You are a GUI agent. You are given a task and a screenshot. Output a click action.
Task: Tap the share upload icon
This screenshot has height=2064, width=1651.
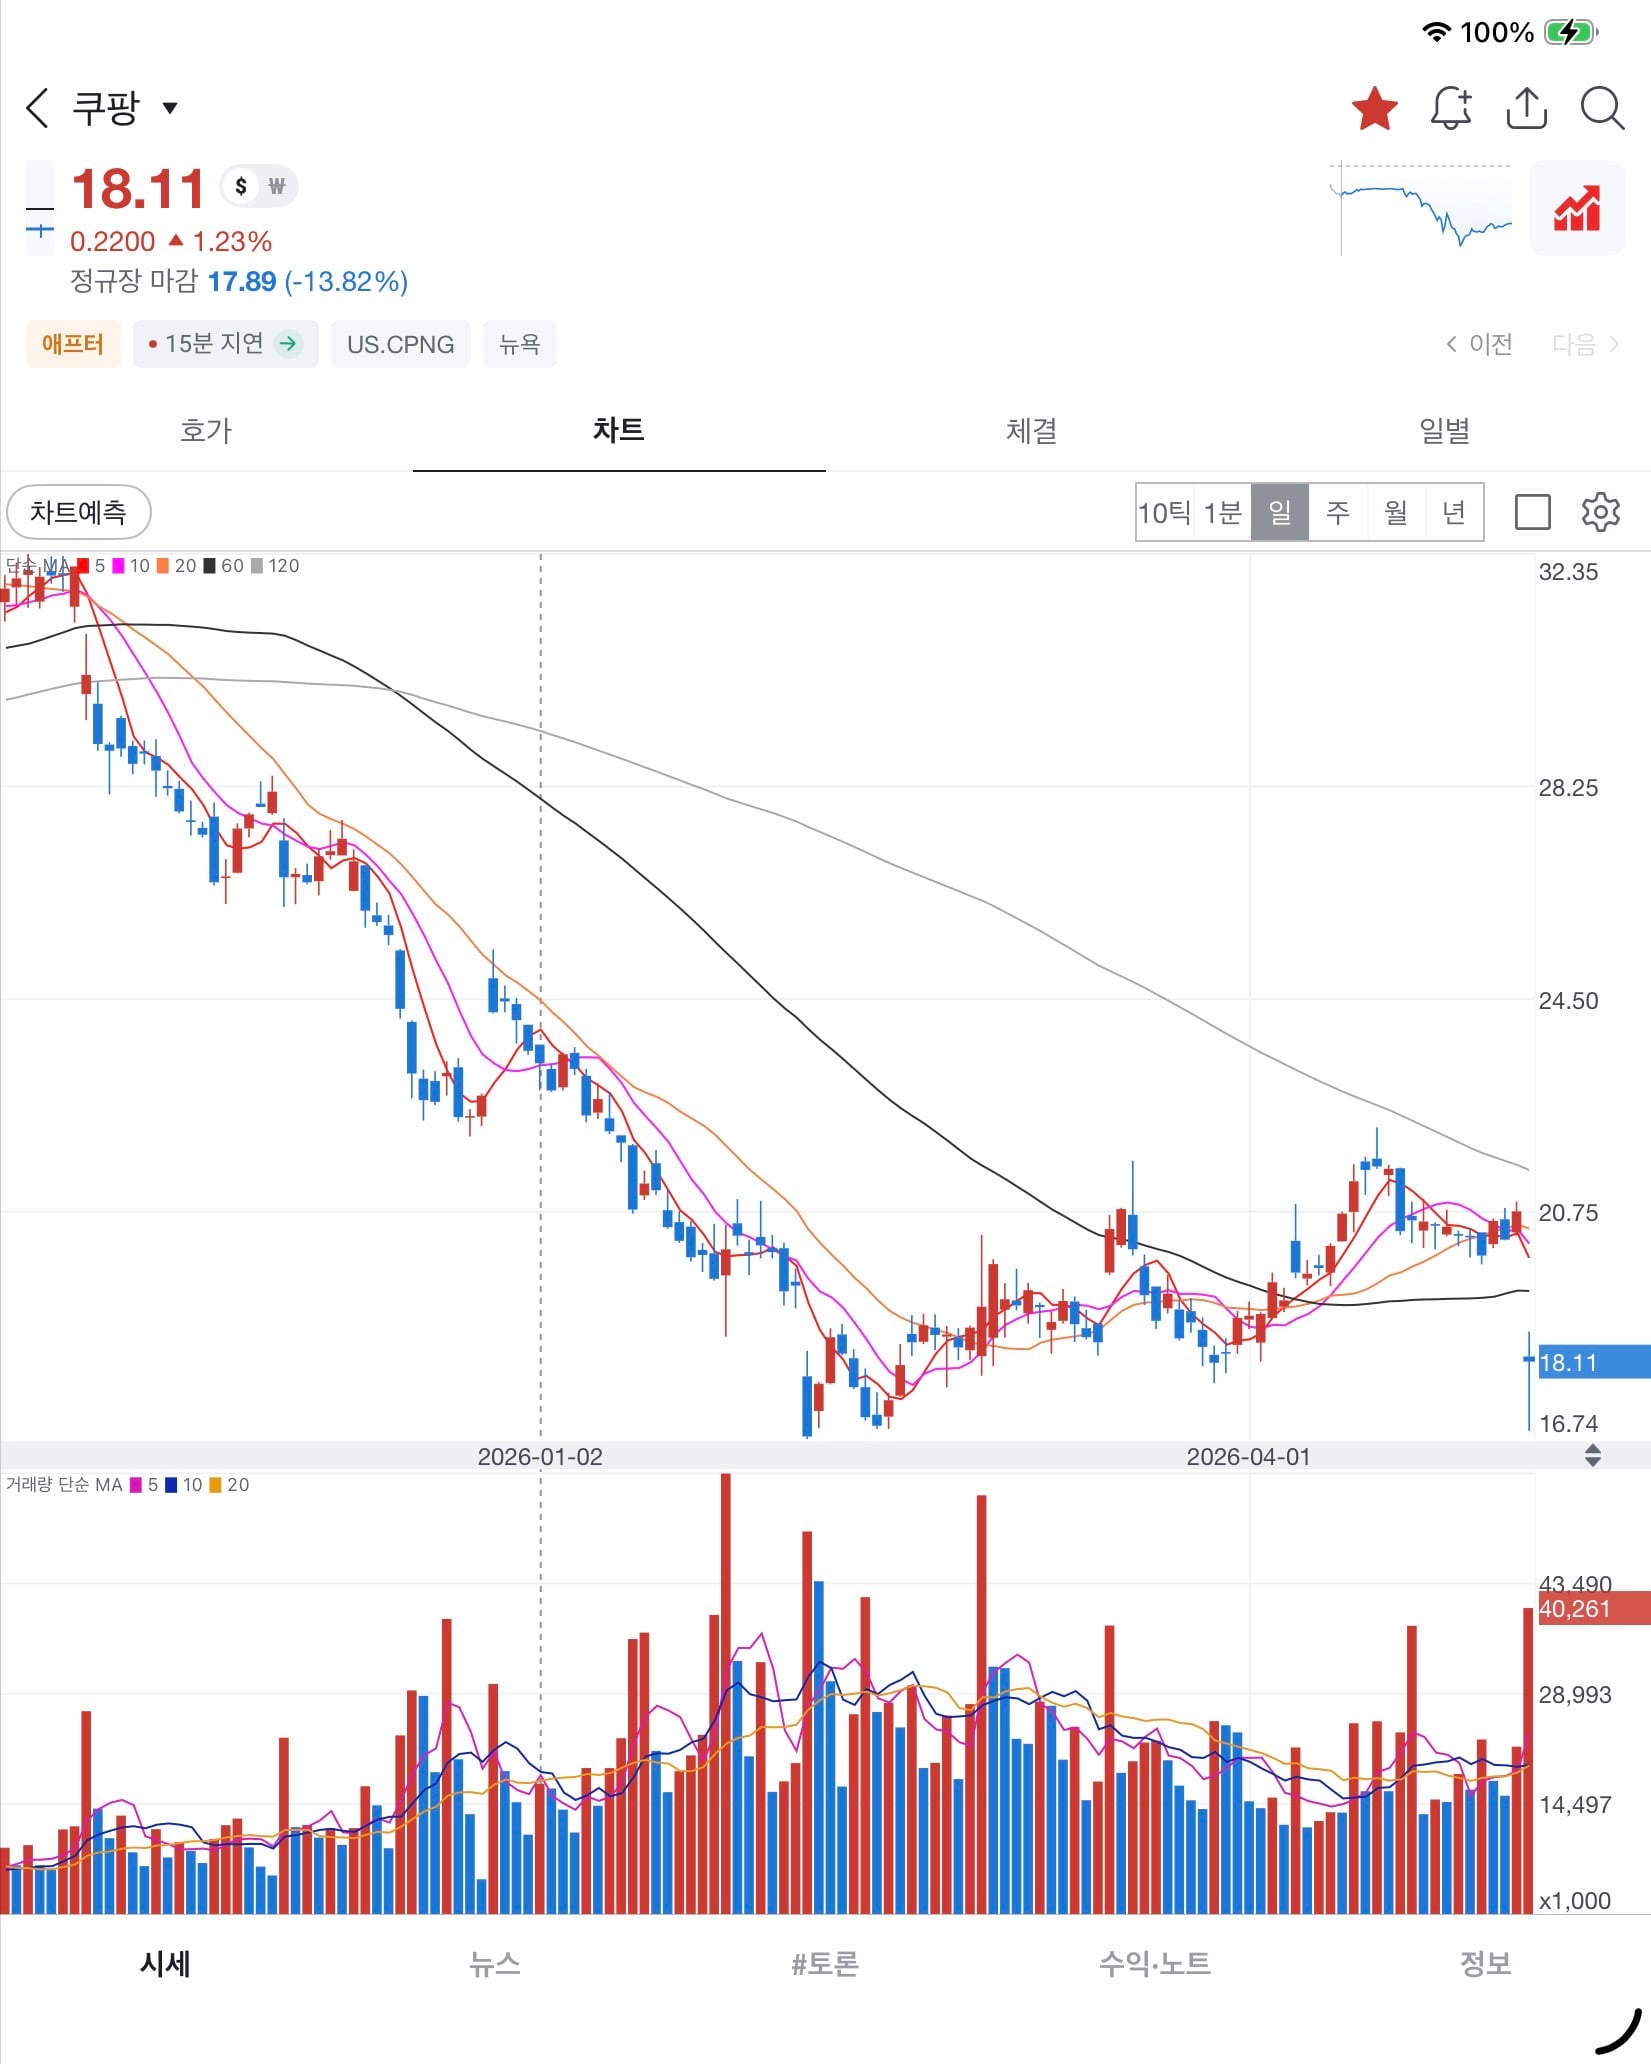pyautogui.click(x=1526, y=108)
